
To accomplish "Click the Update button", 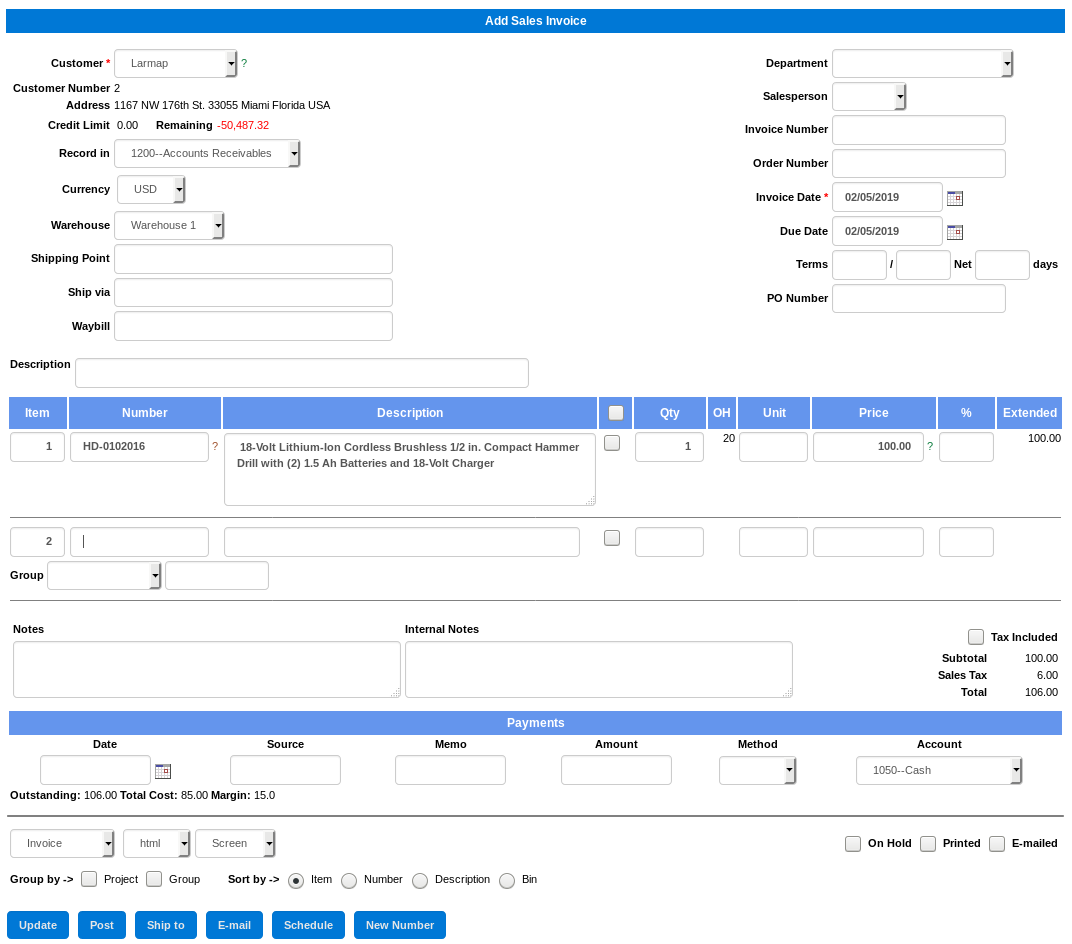I will pyautogui.click(x=38, y=925).
